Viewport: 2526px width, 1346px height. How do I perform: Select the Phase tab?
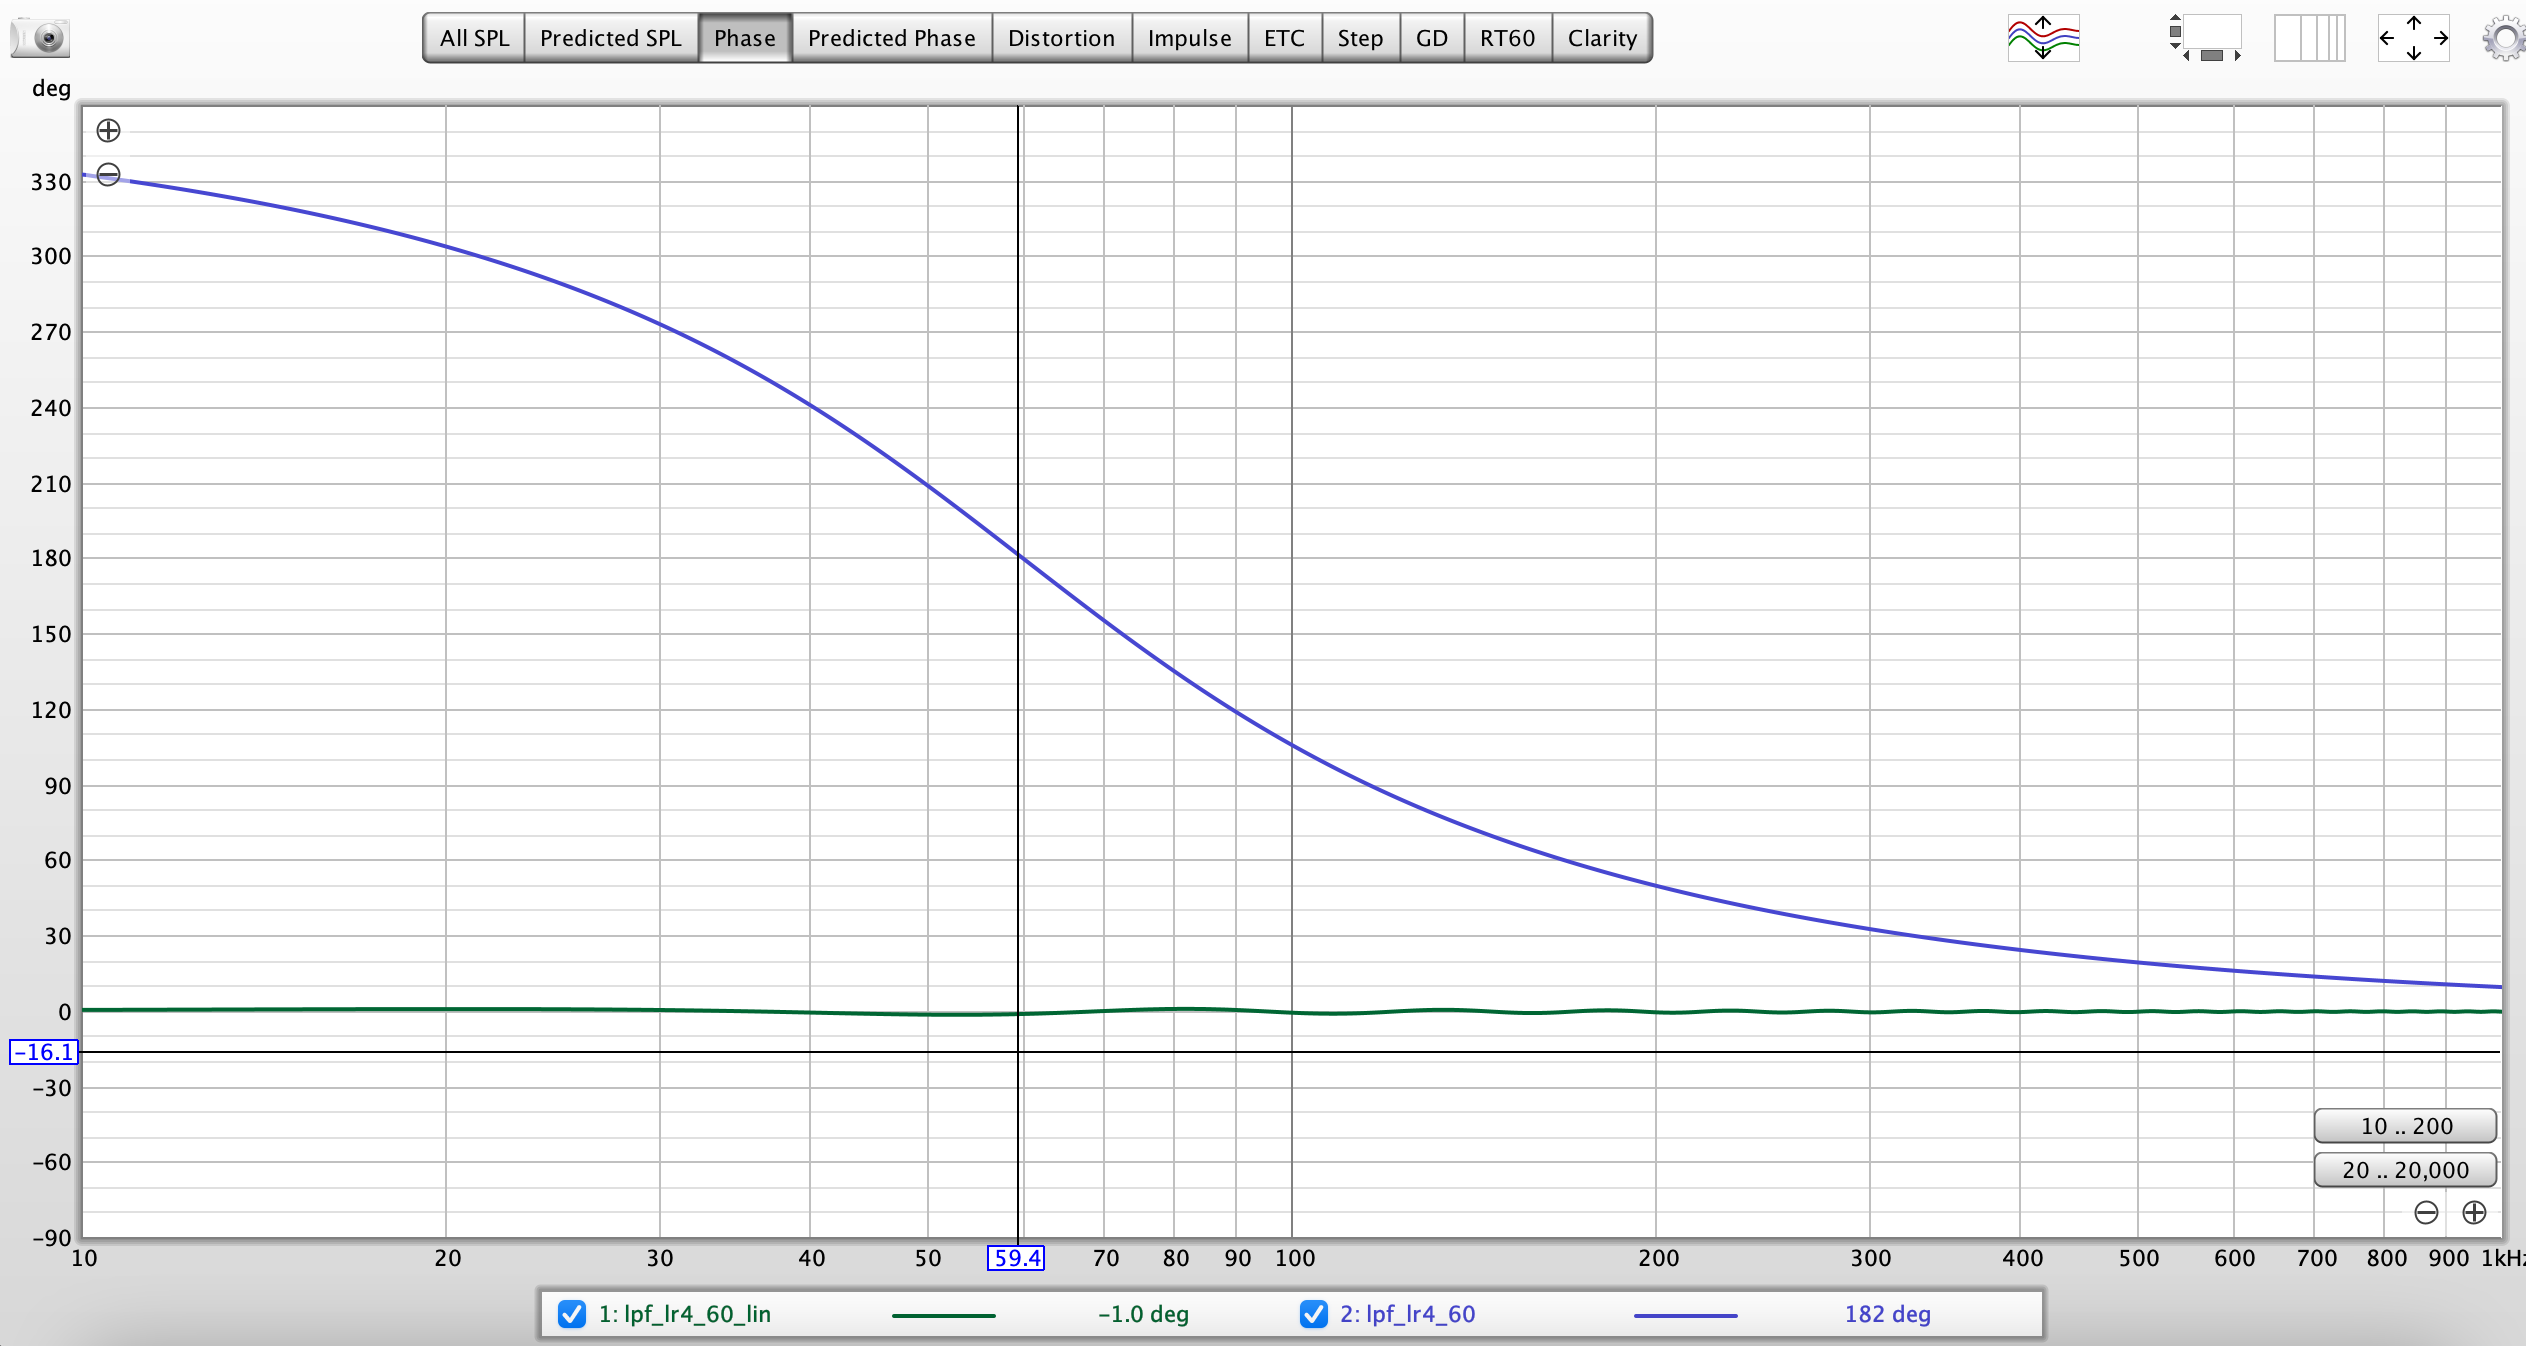tap(745, 38)
